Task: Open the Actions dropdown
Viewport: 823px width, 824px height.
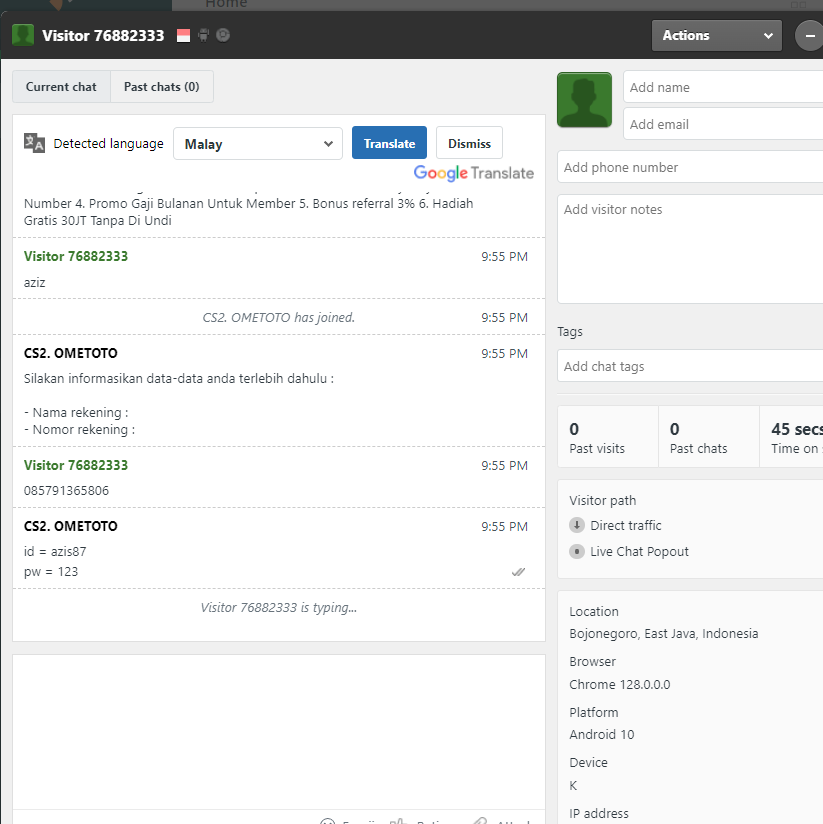Action: (717, 36)
